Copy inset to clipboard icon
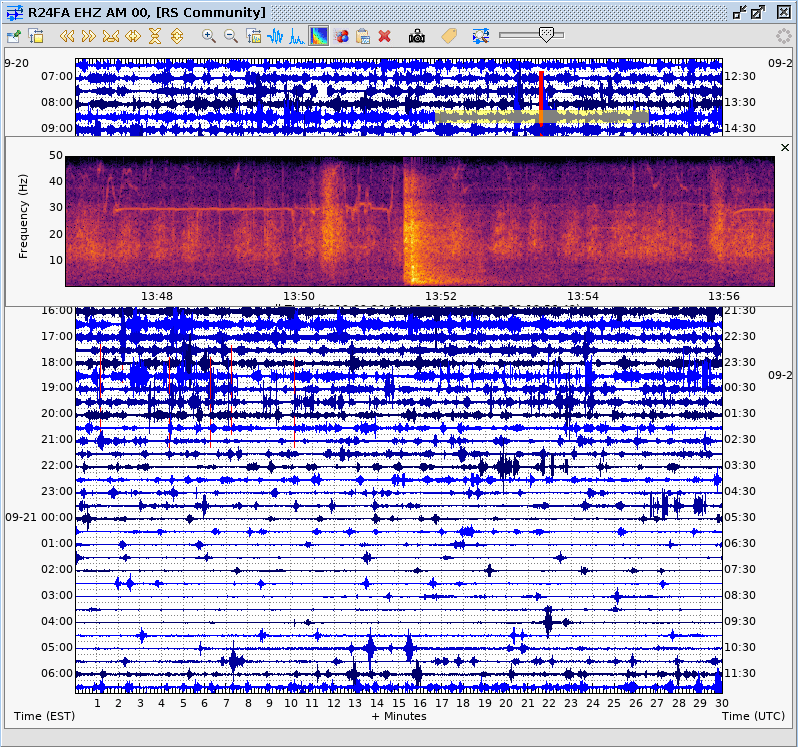 click(363, 36)
